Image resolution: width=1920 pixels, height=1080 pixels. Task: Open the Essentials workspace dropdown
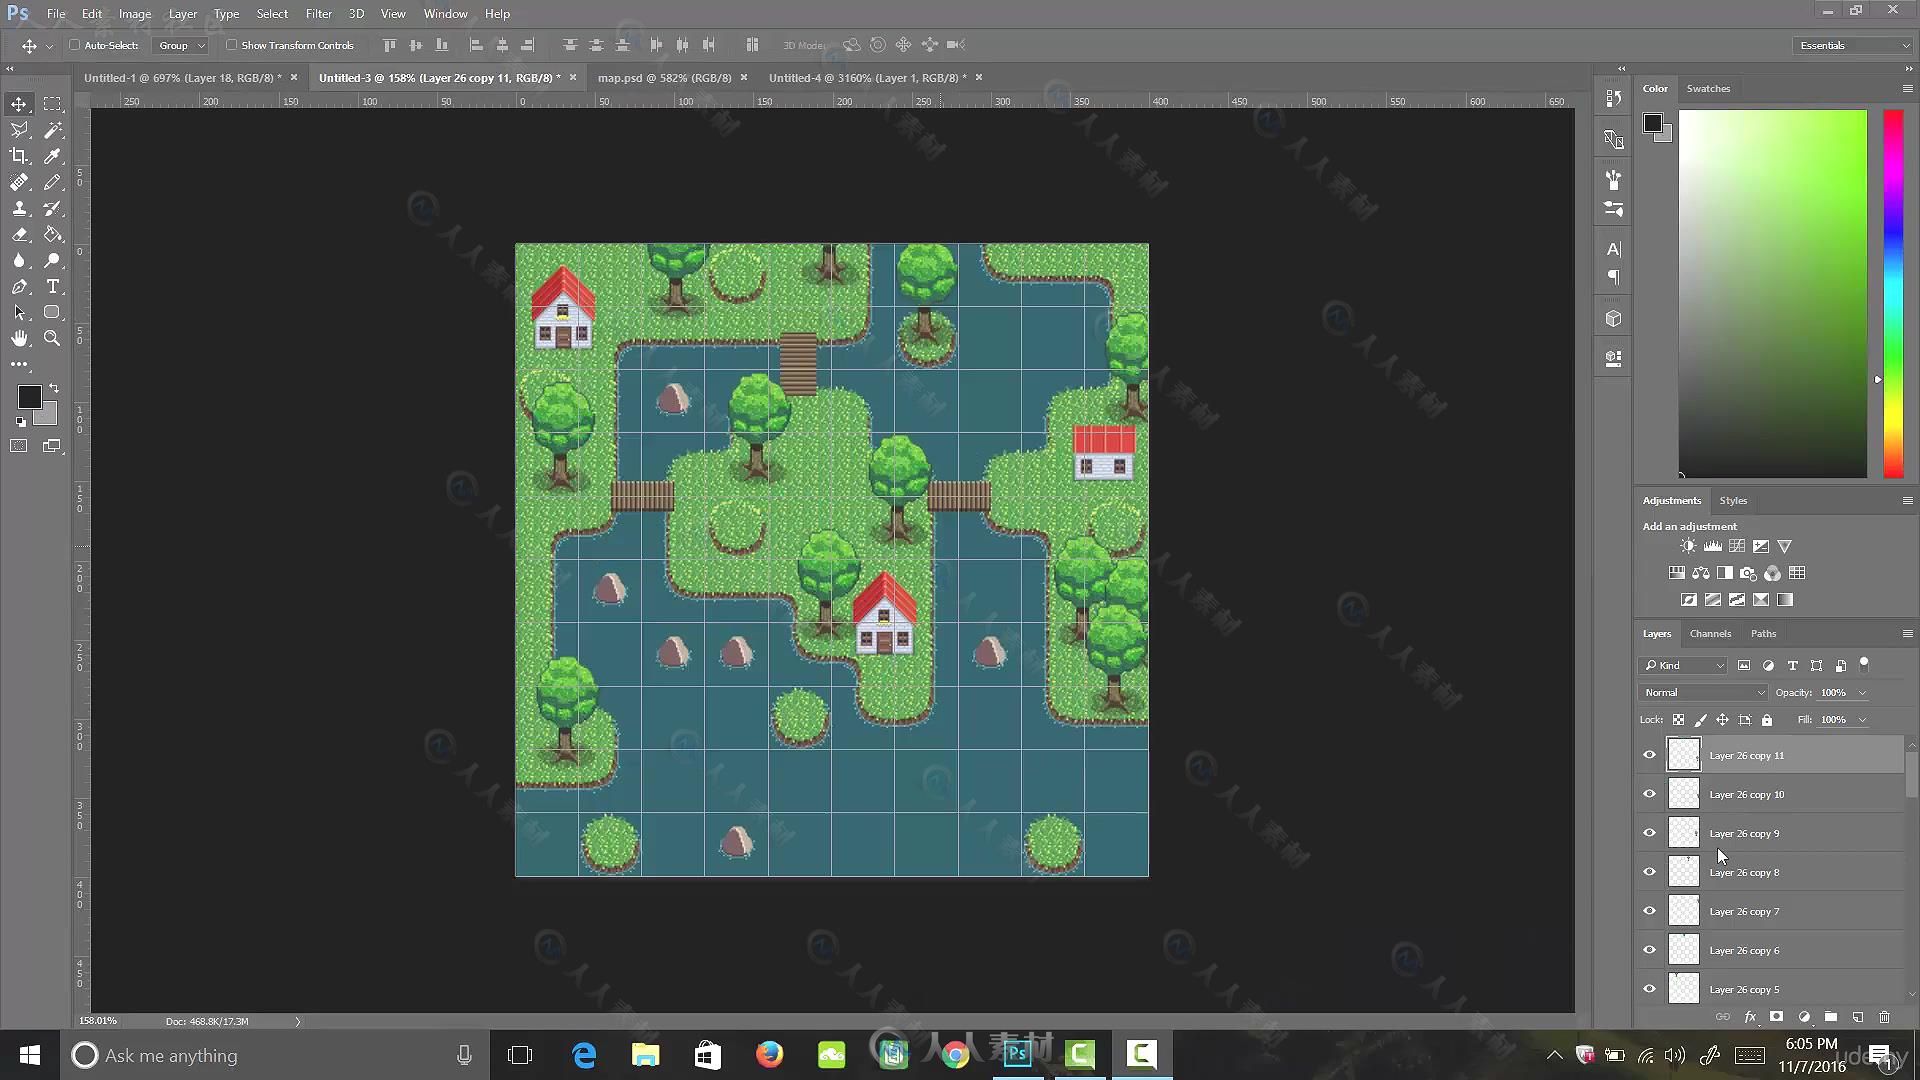pyautogui.click(x=1852, y=45)
